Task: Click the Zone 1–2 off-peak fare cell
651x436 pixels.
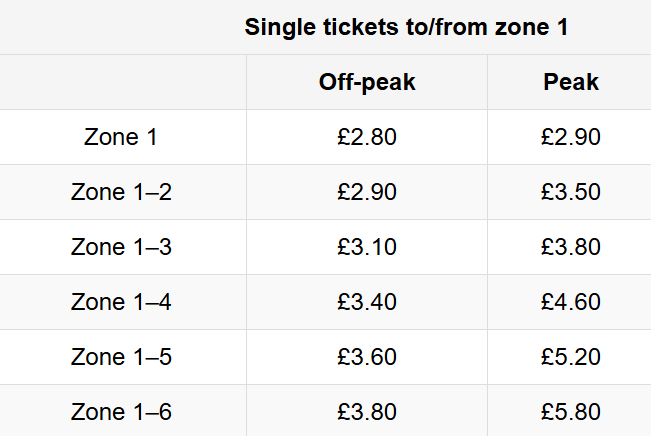Action: 367,192
